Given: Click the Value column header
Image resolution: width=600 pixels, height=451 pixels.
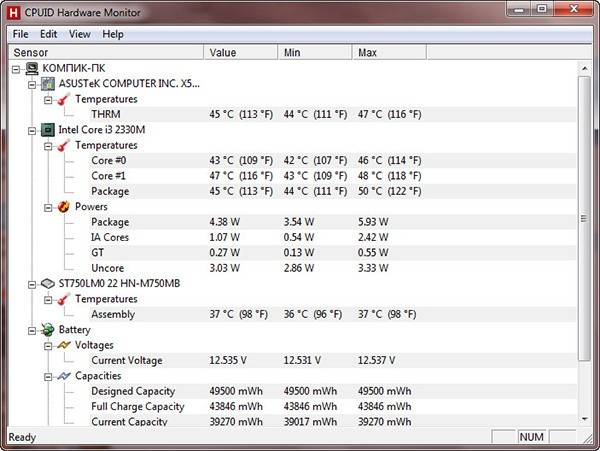Looking at the screenshot, I should (241, 51).
